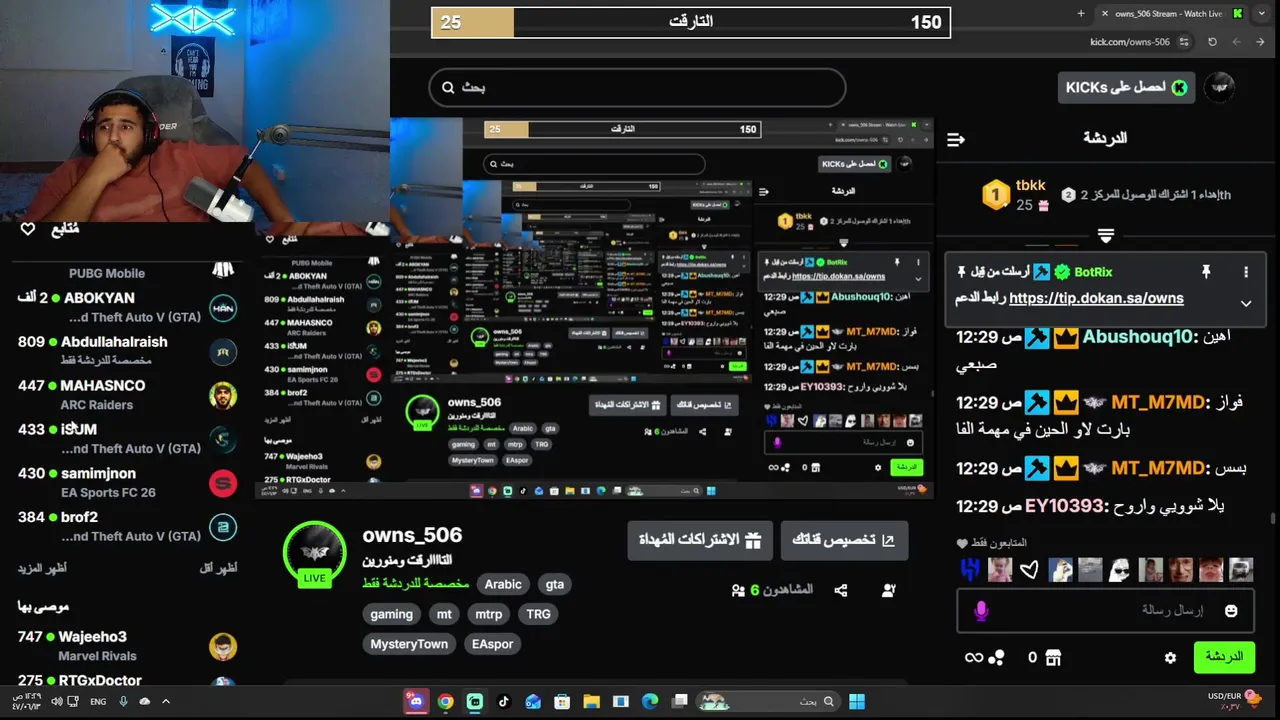Open Wajeeho3 Marvel Rivals recommended channel
Viewport: 1280px width, 720px height.
click(x=127, y=646)
